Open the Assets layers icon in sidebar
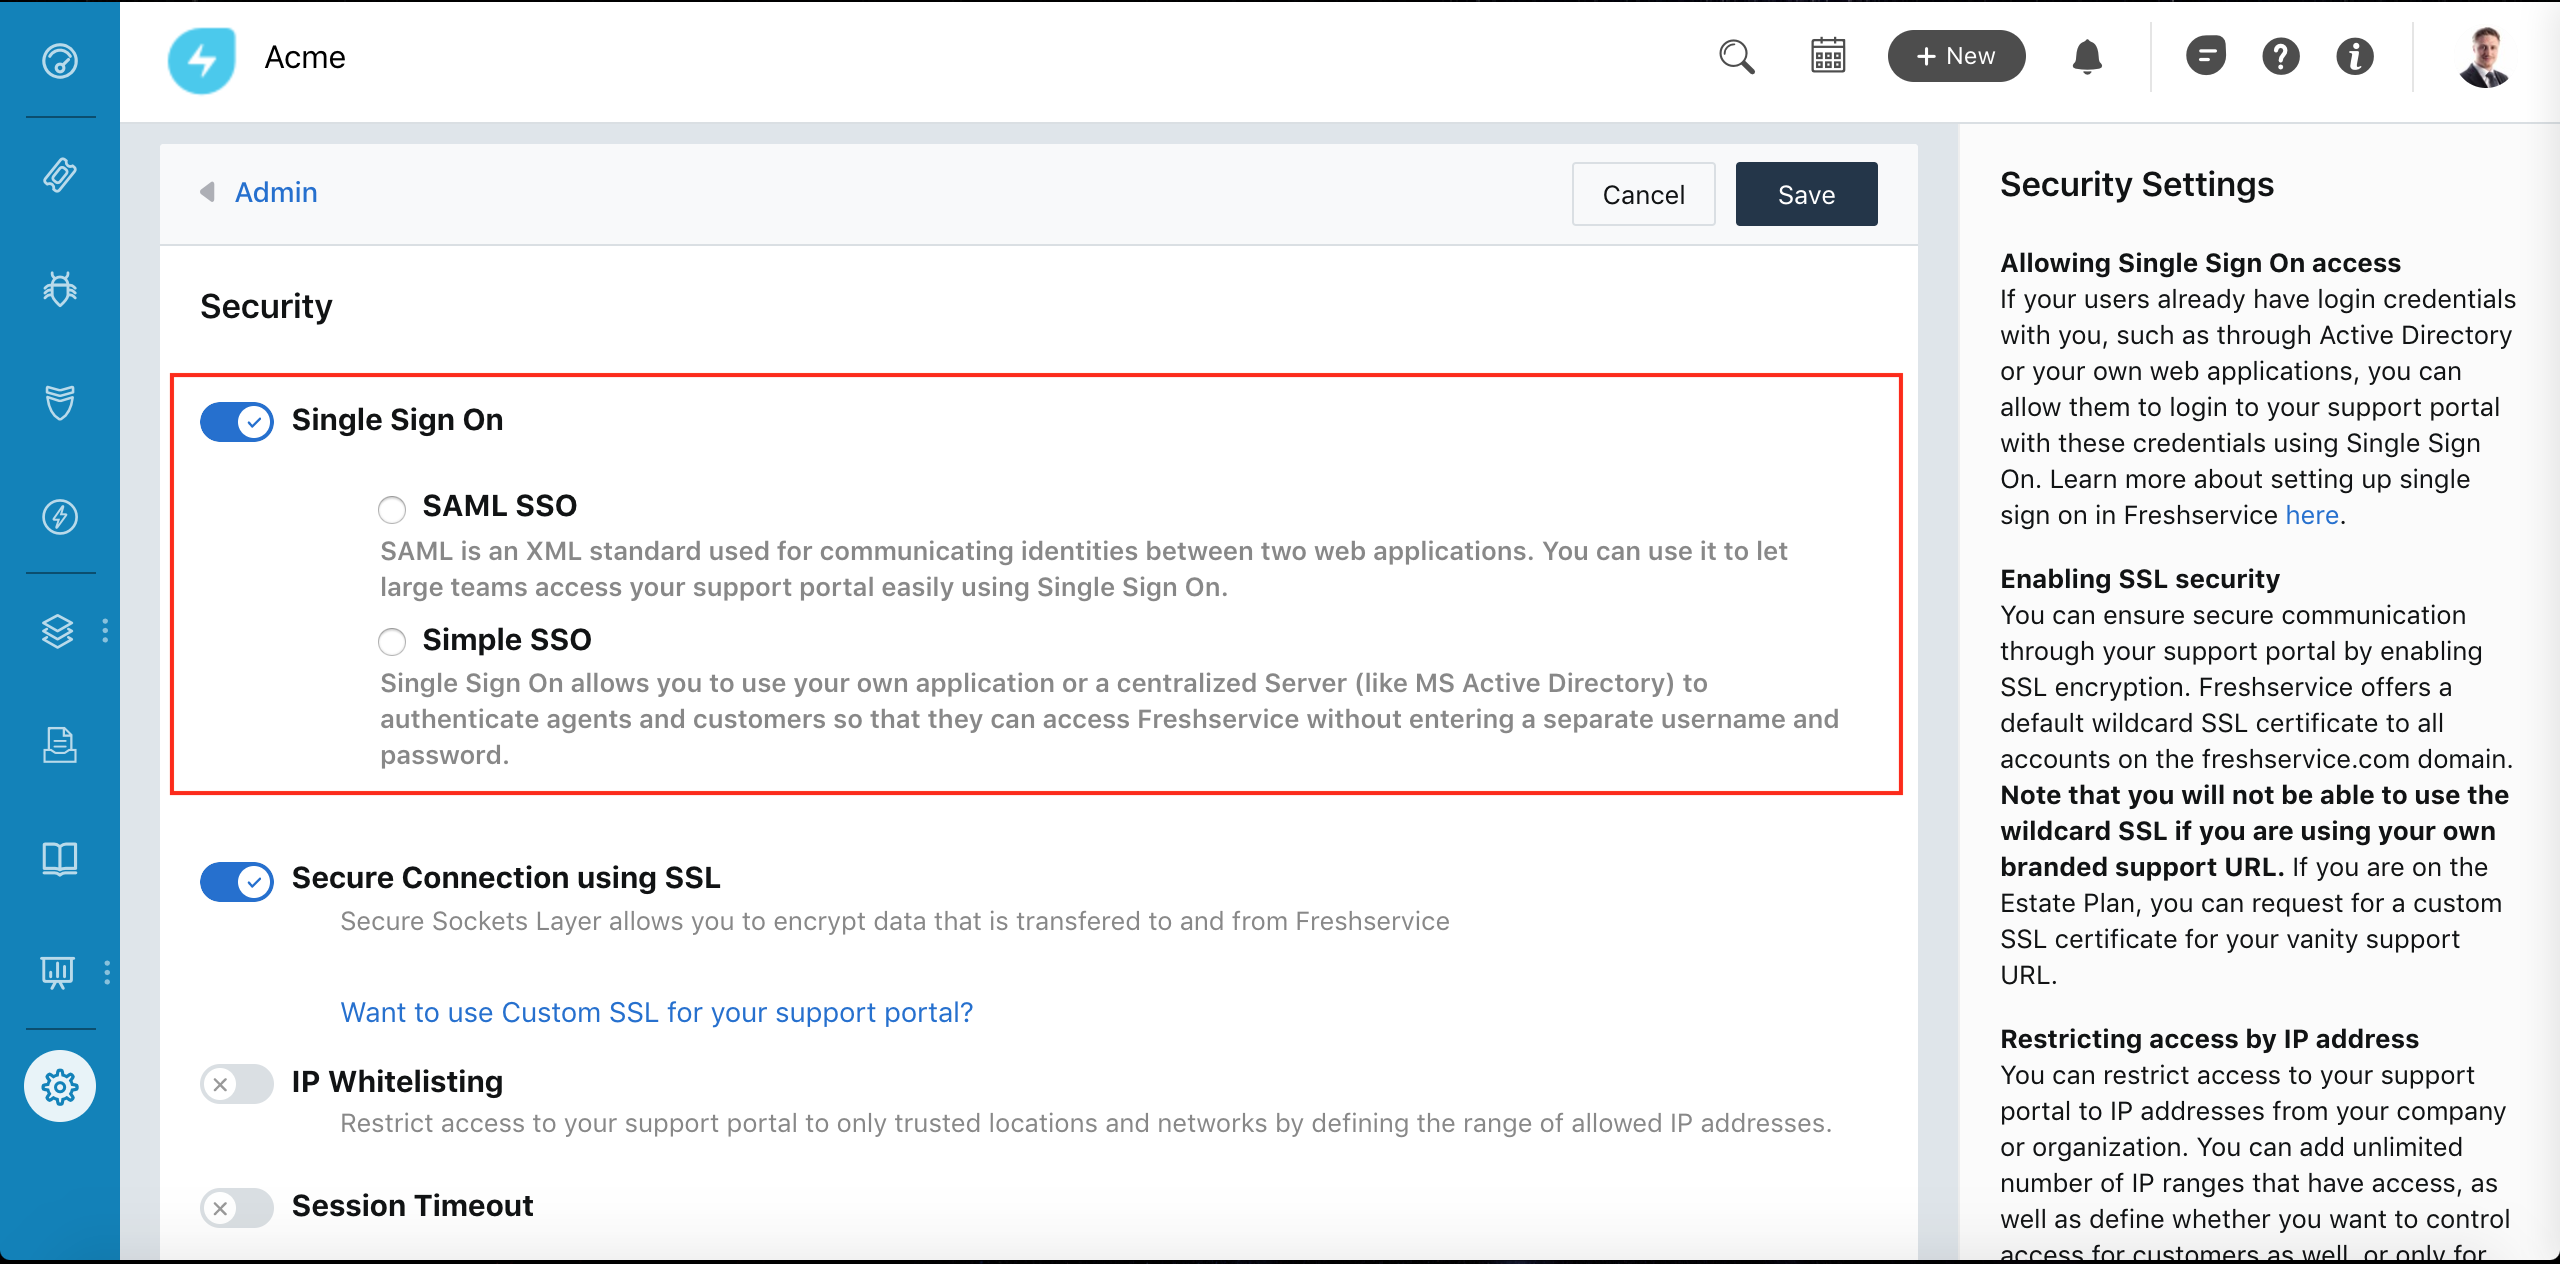This screenshot has width=2560, height=1264. (x=58, y=631)
